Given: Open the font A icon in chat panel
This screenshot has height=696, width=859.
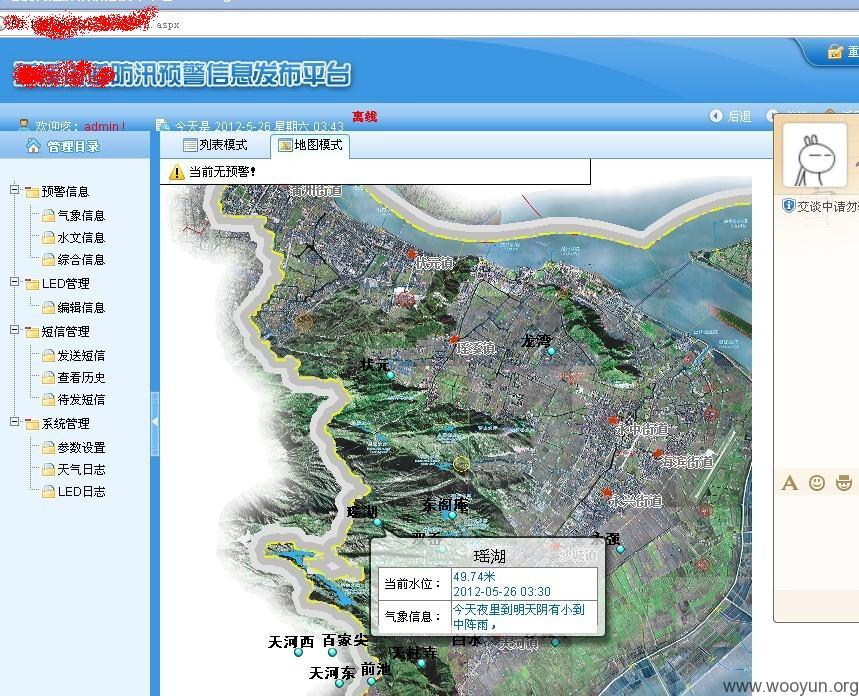Looking at the screenshot, I should pos(789,483).
